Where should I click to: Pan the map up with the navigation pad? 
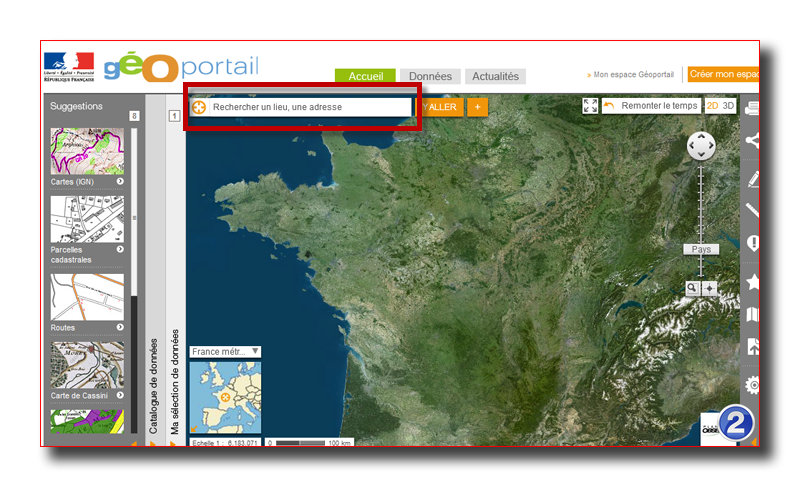pyautogui.click(x=701, y=136)
